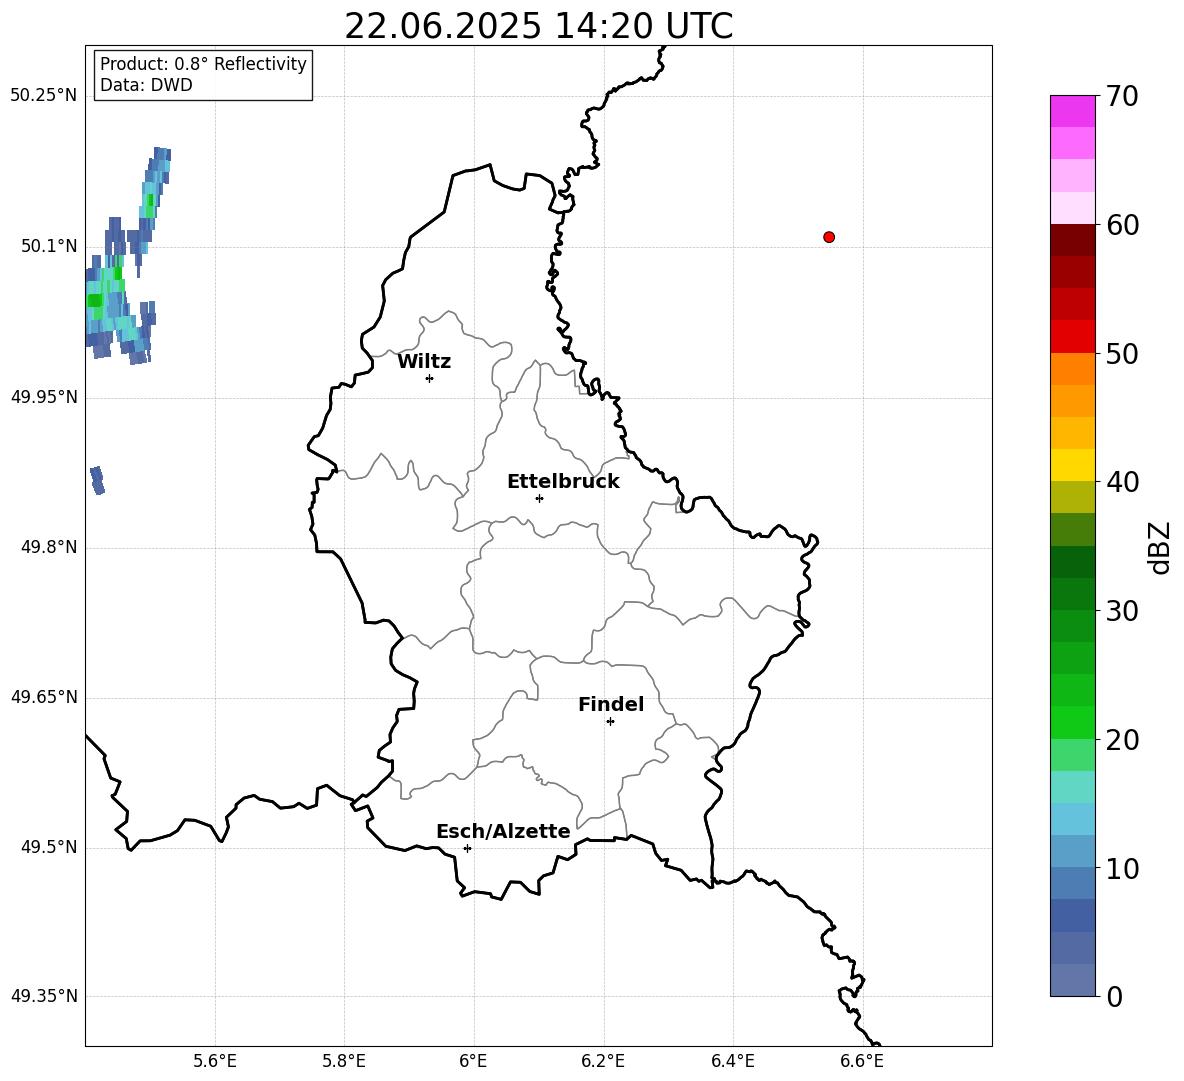
Task: Click the bright red colorbar segment at 50
Action: coord(1072,337)
